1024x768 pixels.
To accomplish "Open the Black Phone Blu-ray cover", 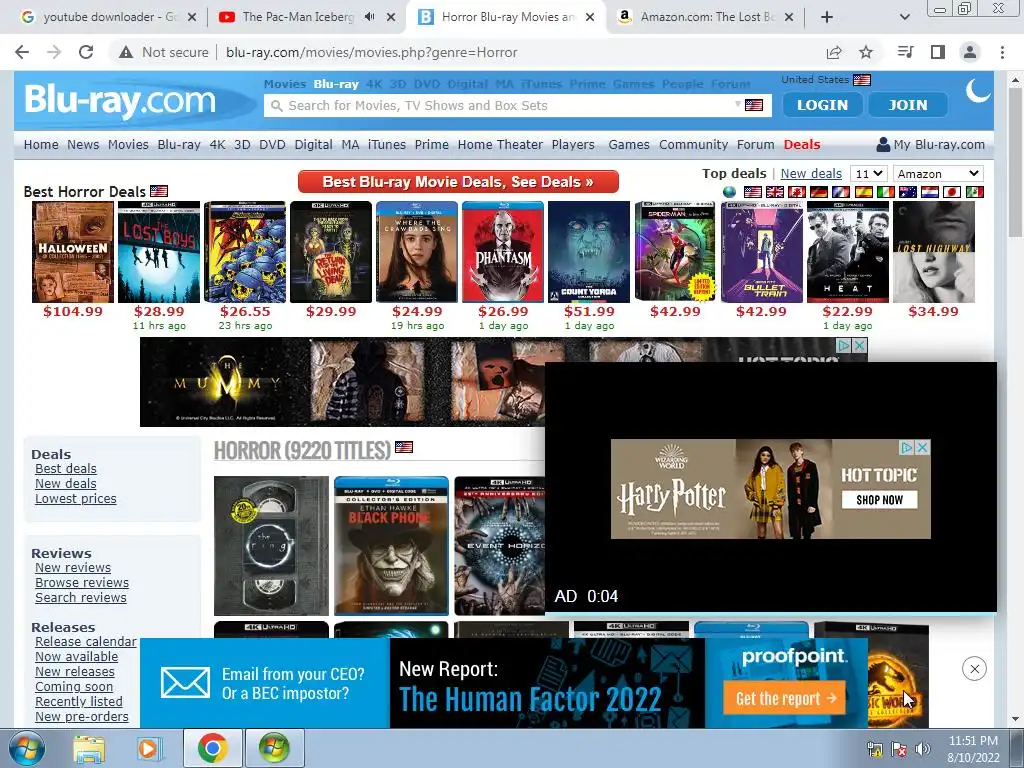I will click(391, 546).
